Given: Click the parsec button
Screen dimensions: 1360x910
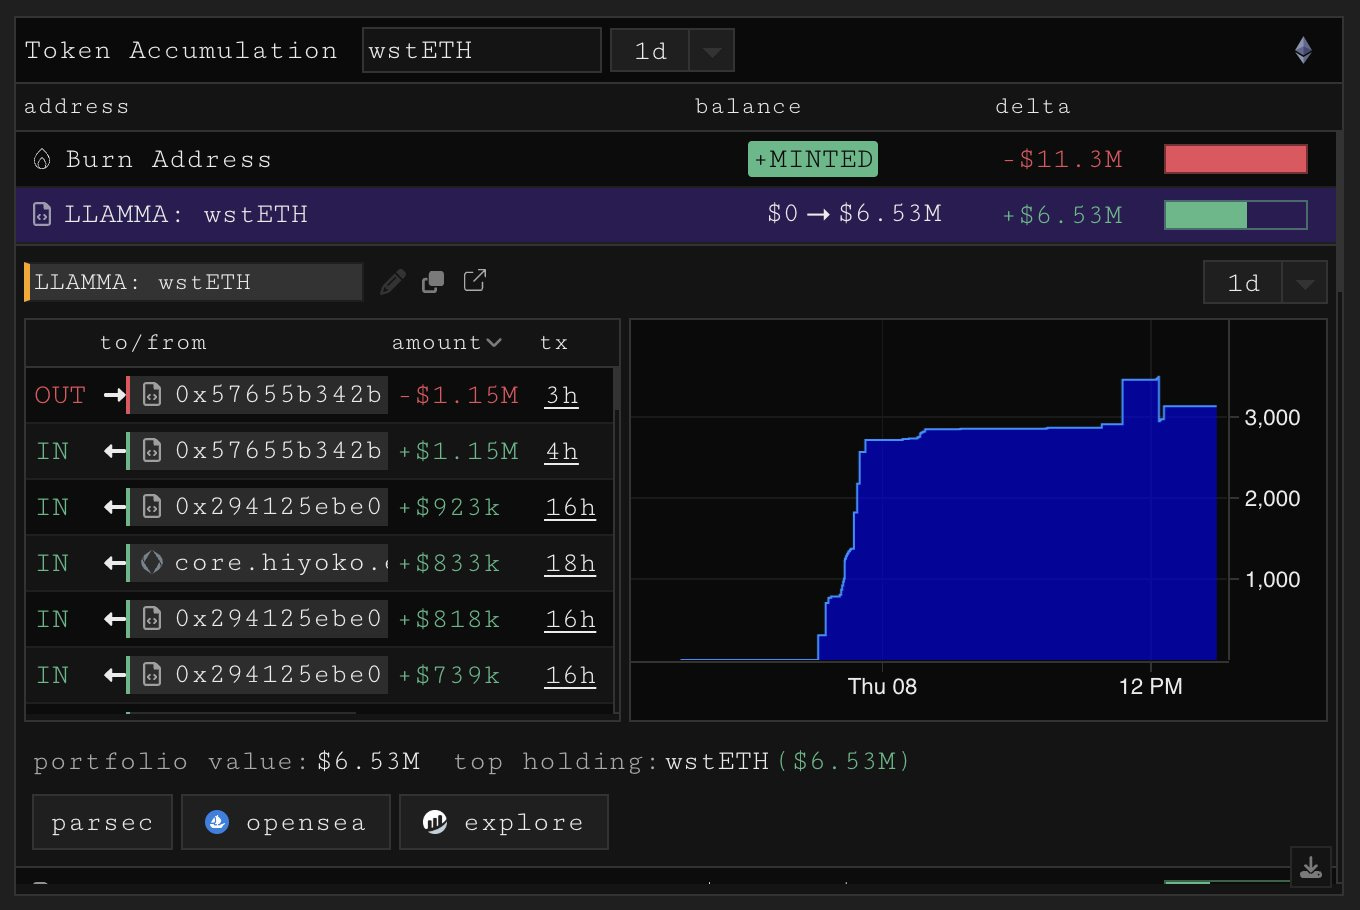Looking at the screenshot, I should [102, 822].
